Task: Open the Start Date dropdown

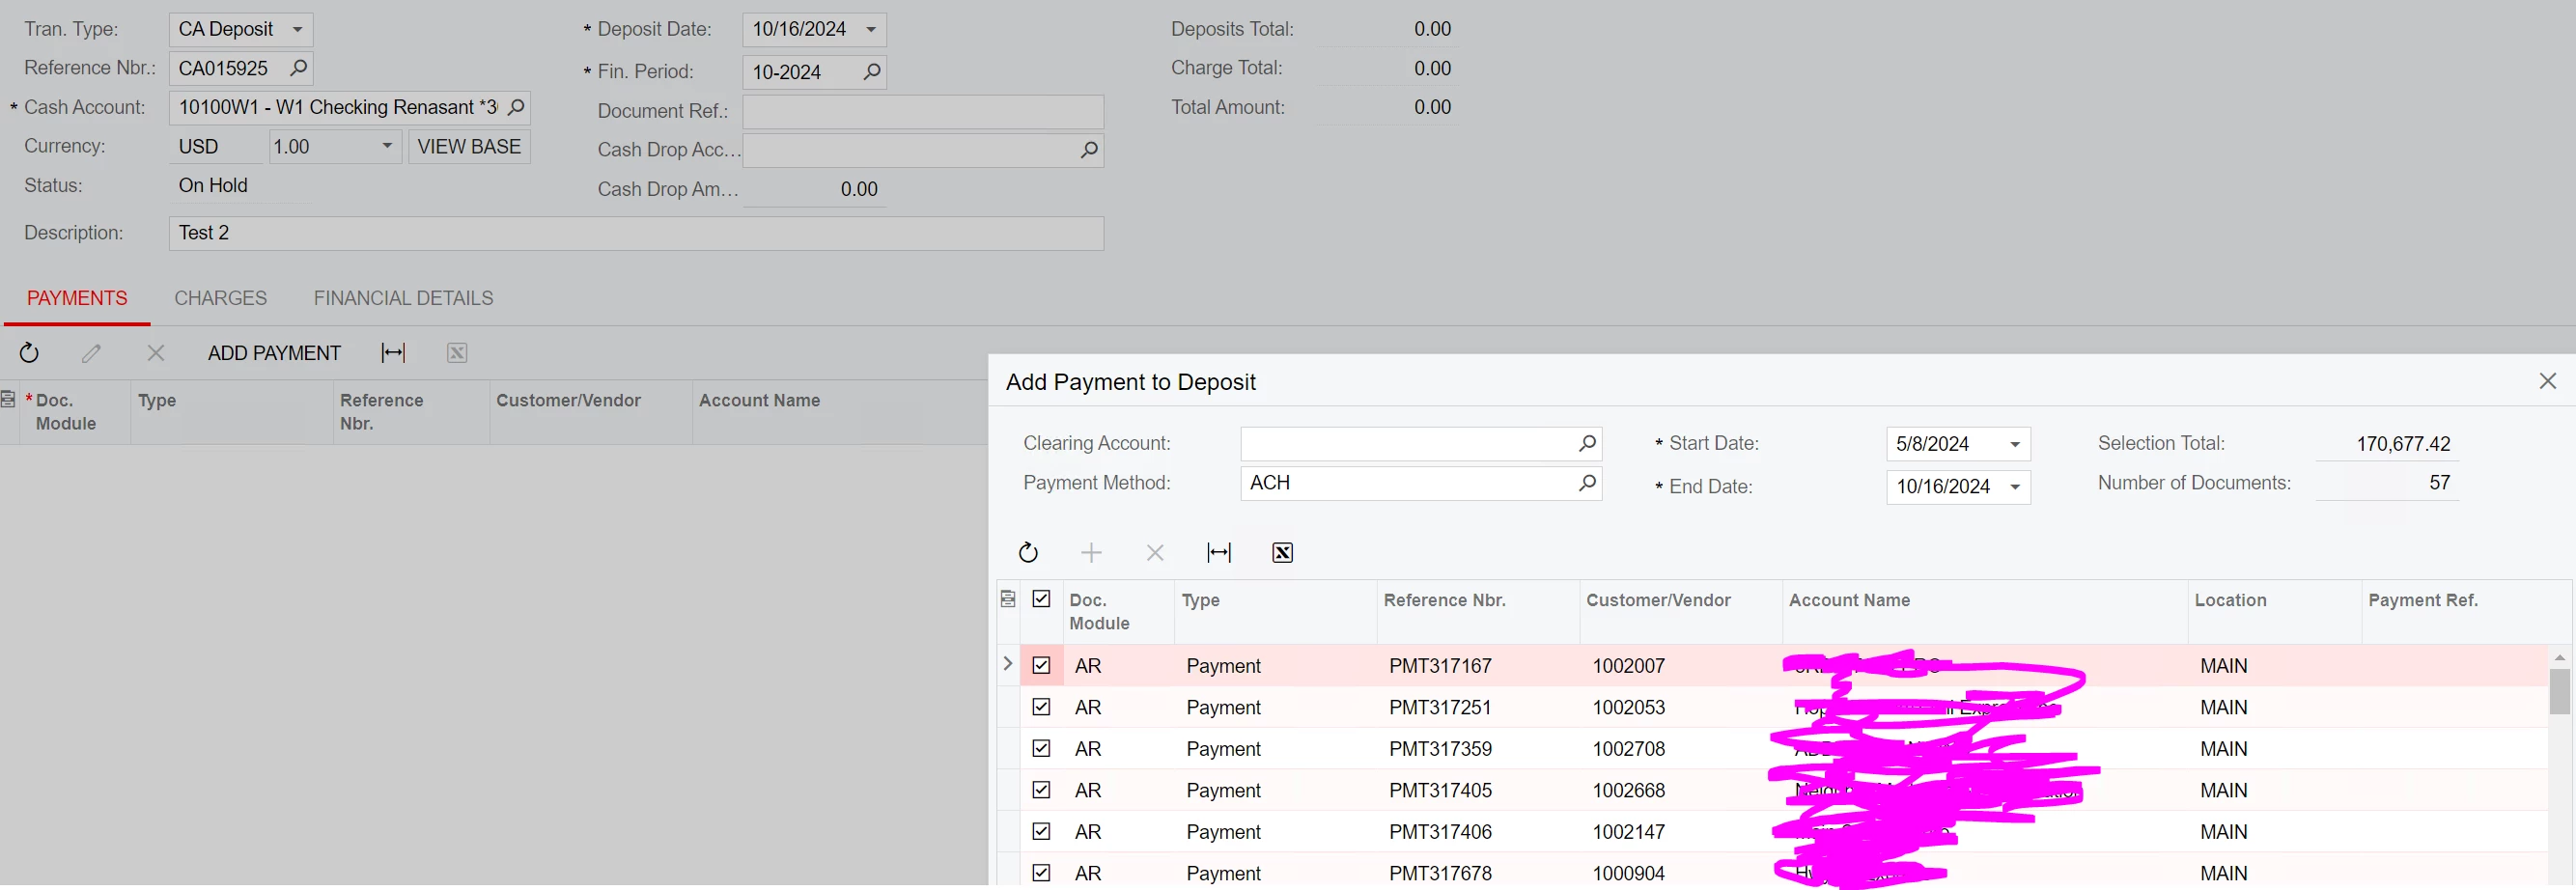Action: click(x=2015, y=443)
